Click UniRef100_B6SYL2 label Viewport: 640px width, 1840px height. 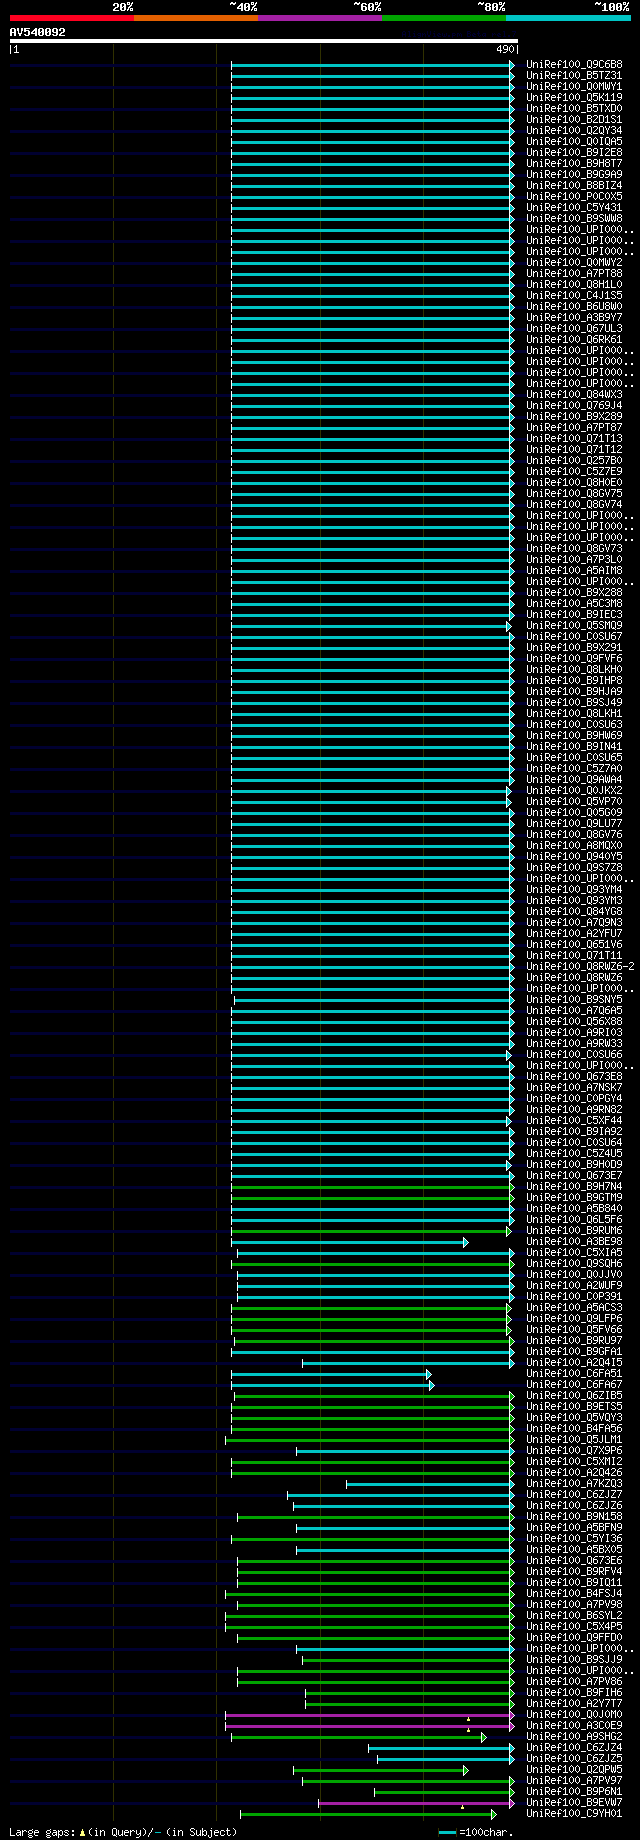click(x=574, y=1615)
